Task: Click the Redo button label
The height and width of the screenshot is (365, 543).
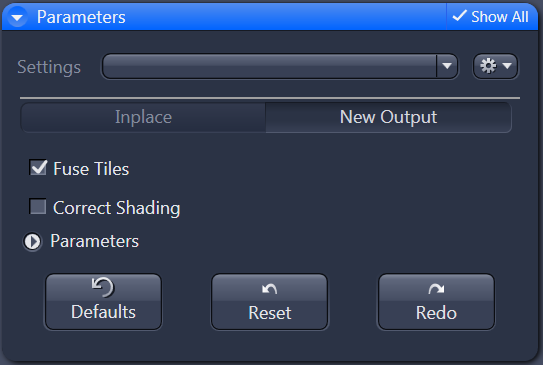Action: [x=436, y=313]
